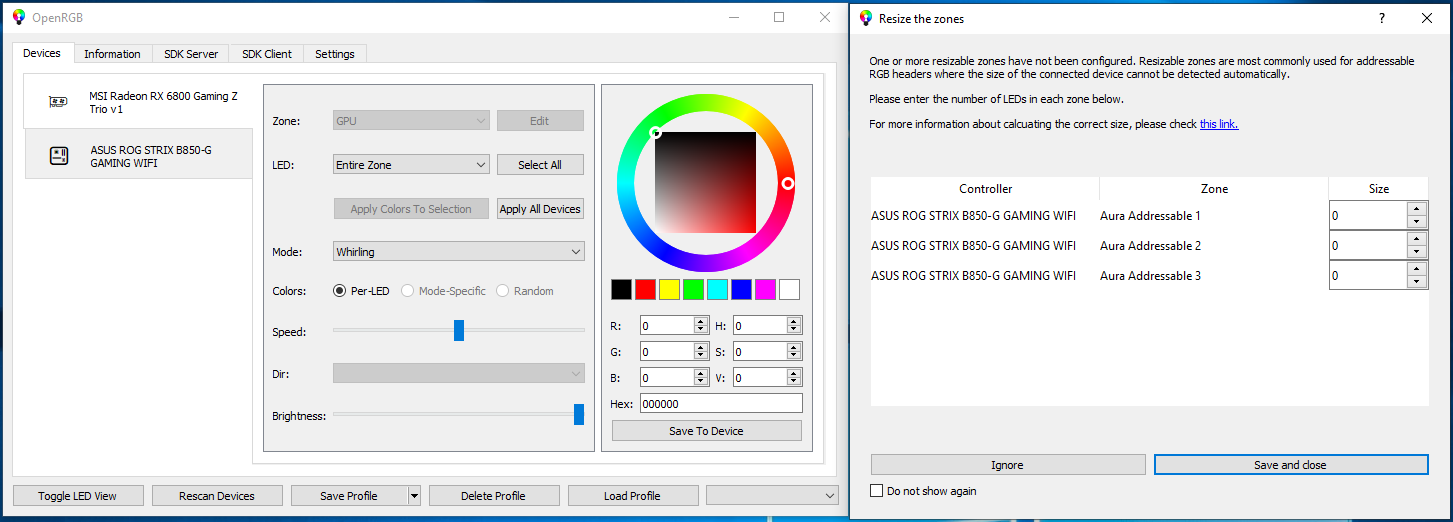Increase the Aura Addressable 2 size with the up arrow
Screen dimensions: 1453x522
(x=1416, y=239)
